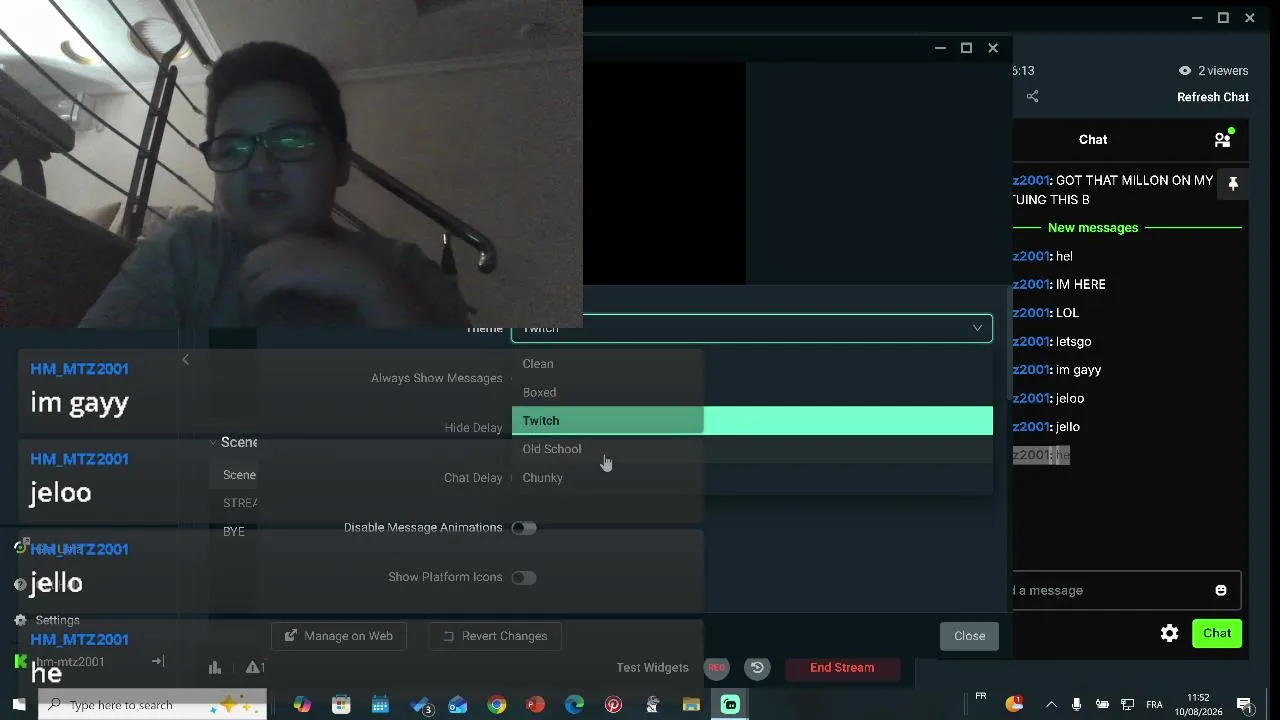This screenshot has width=1280, height=720.
Task: Open PowerPoint from the taskbar
Action: click(x=535, y=705)
